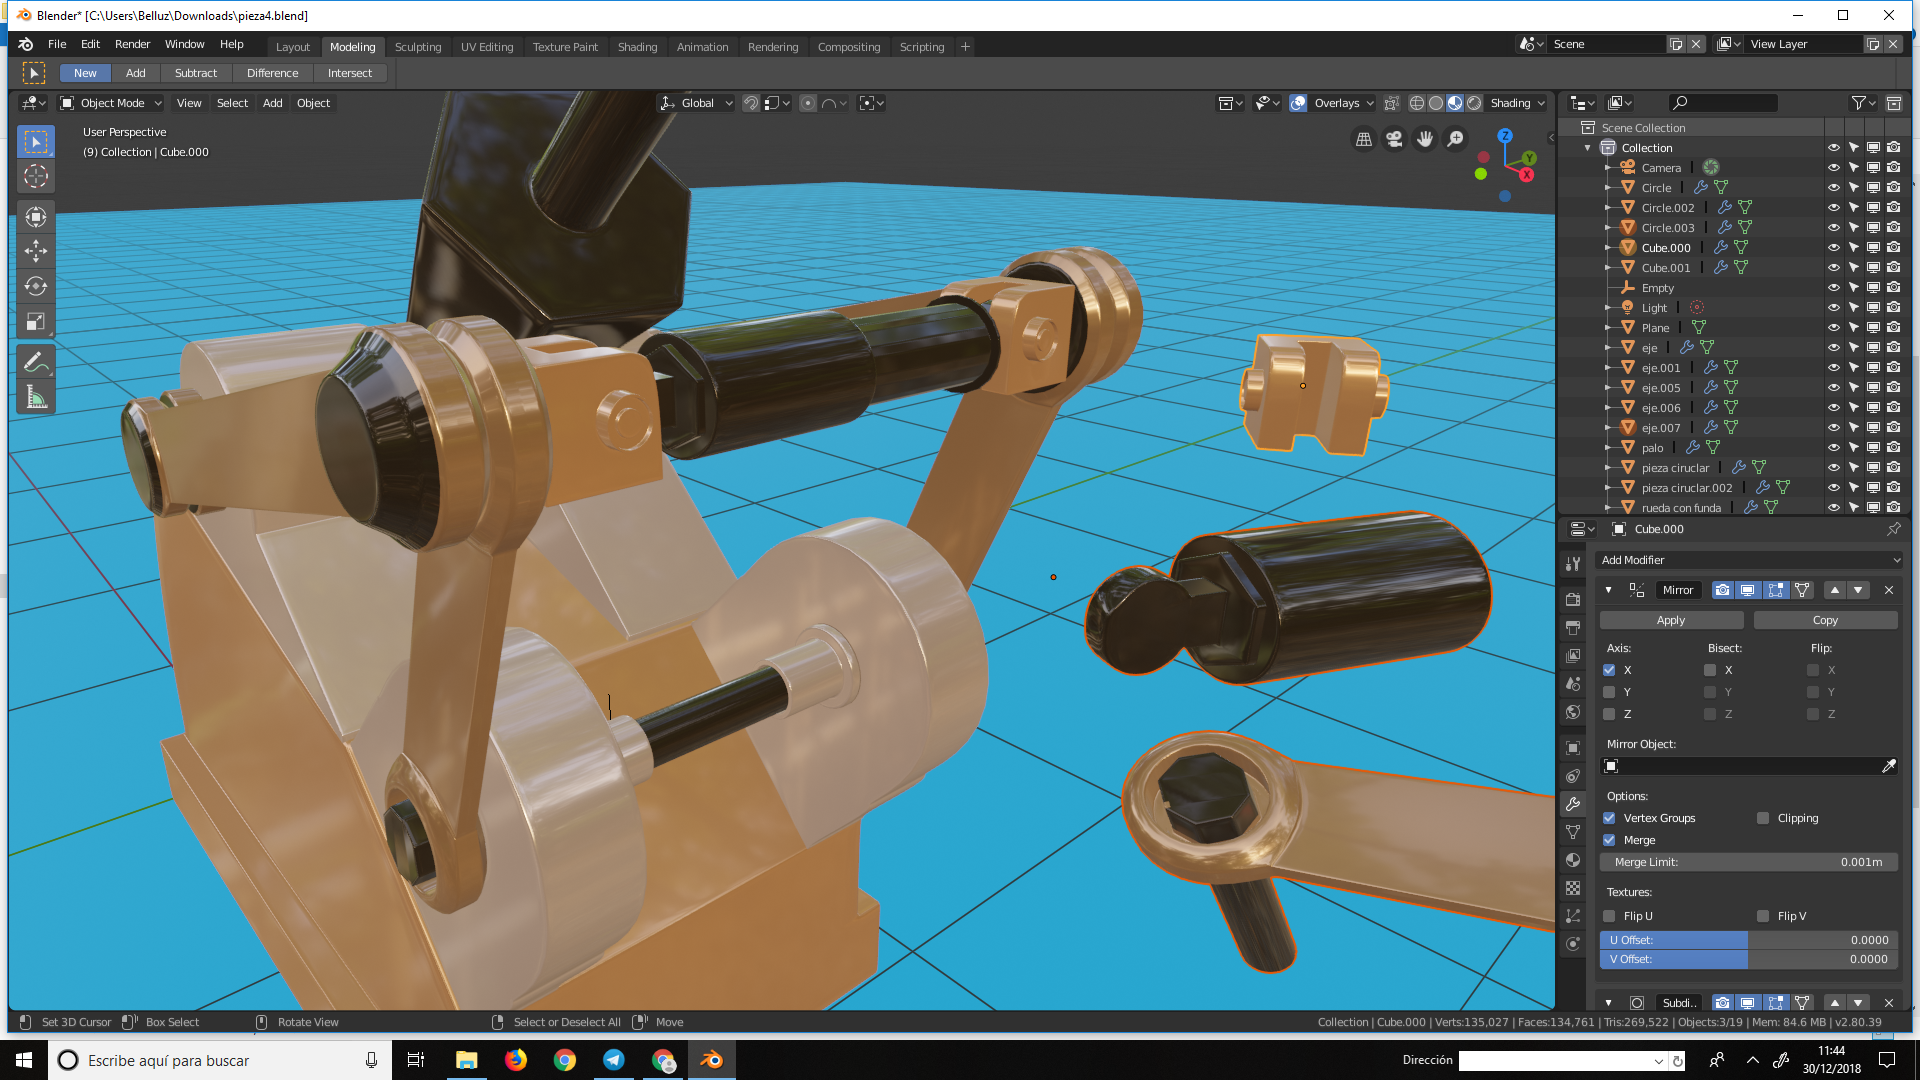Screen dimensions: 1920x1080
Task: Open the viewport Select menu
Action: pyautogui.click(x=232, y=103)
